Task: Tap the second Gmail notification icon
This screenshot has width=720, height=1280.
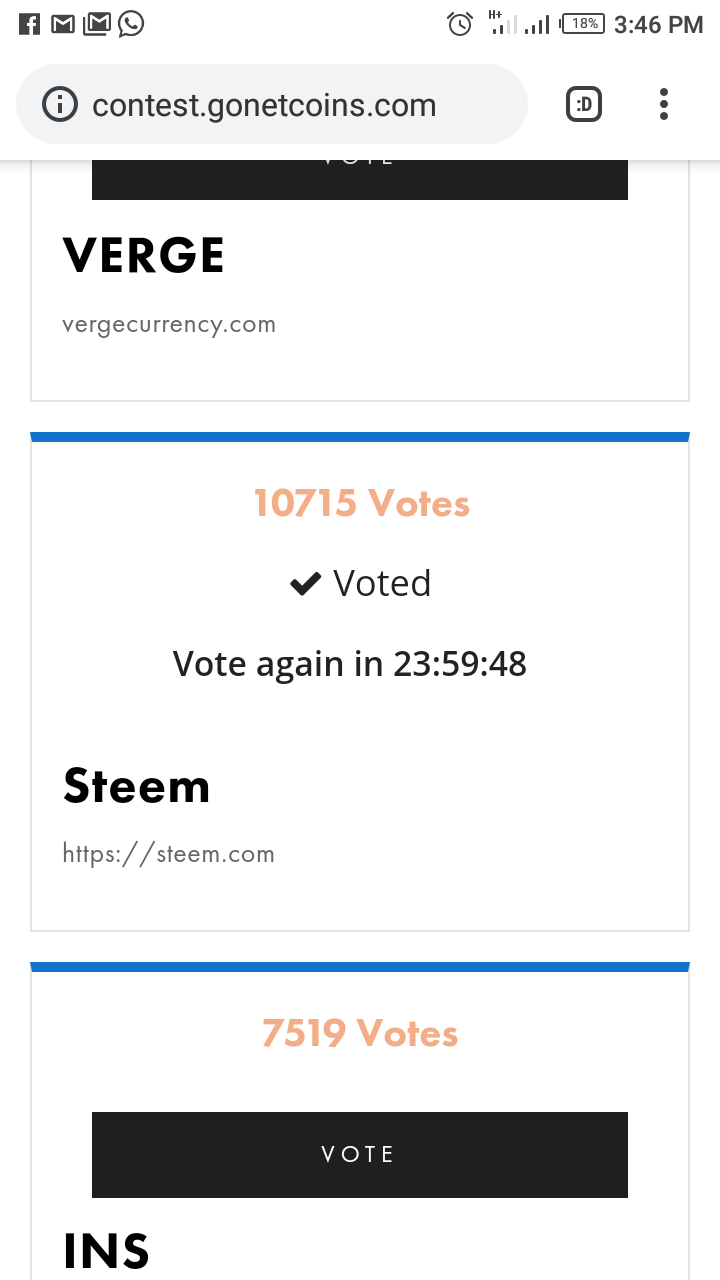Action: tap(96, 24)
